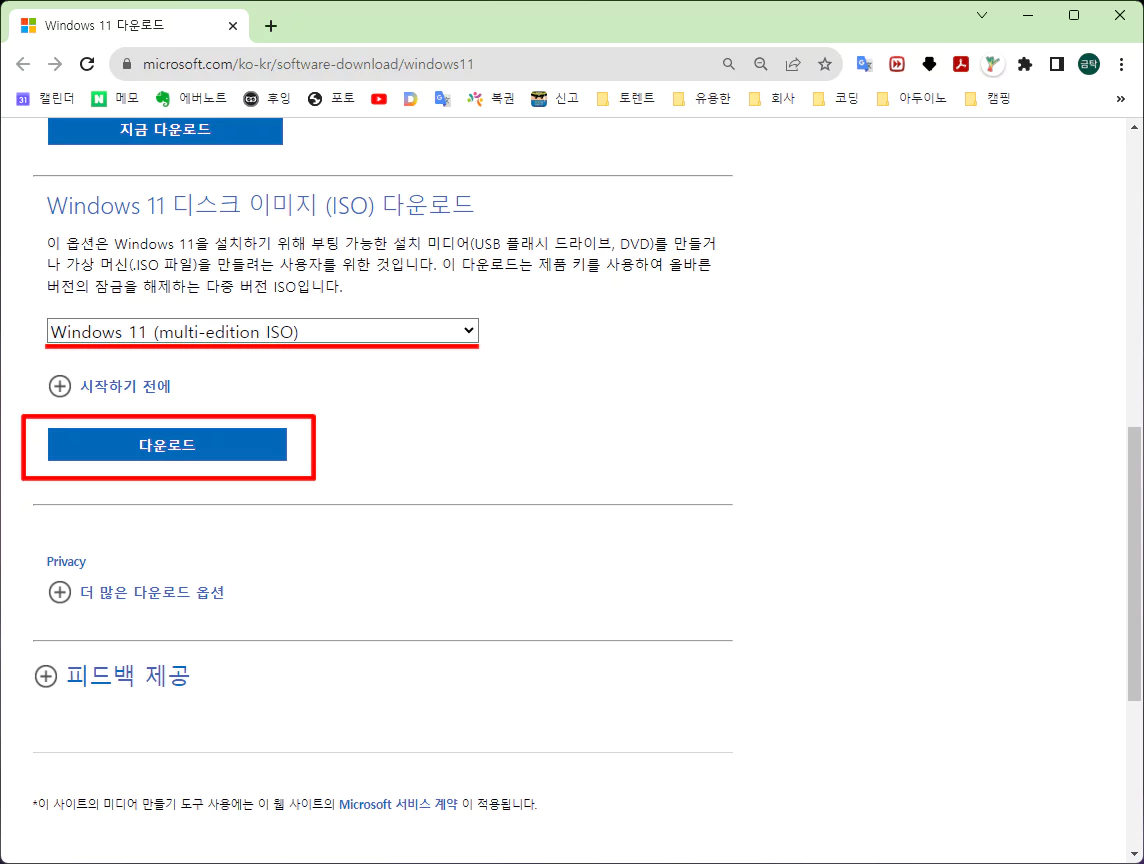Go back to the previous page
Image resolution: width=1144 pixels, height=864 pixels.
pos(23,64)
